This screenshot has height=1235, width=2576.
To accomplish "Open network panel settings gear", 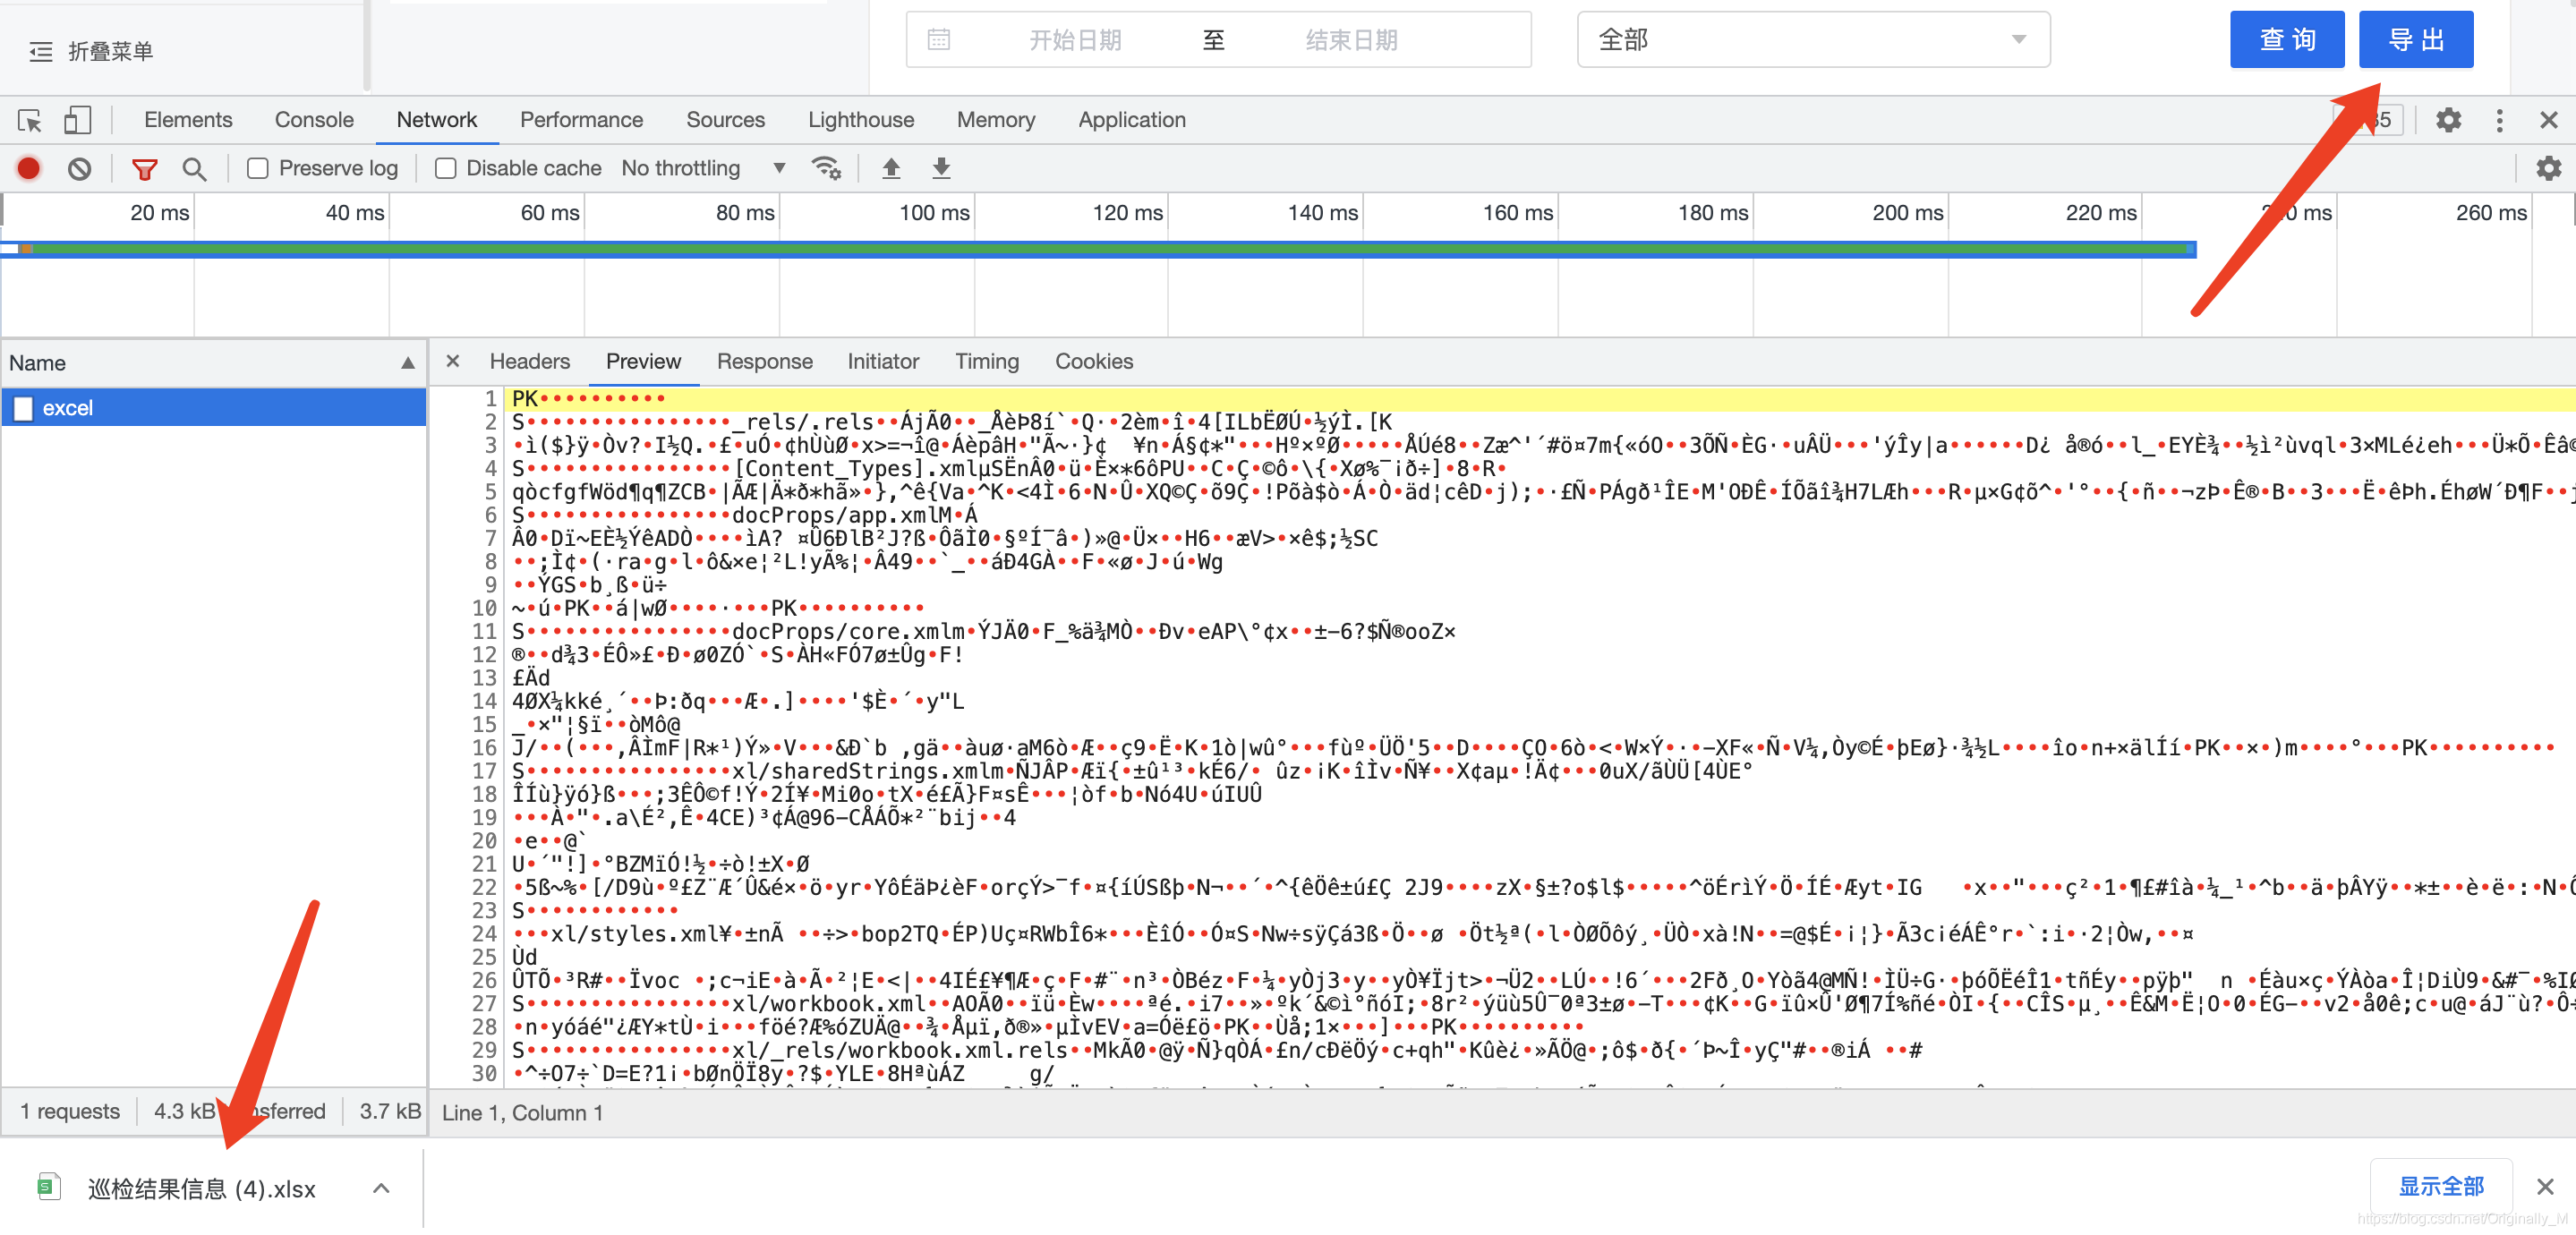I will 2548,168.
